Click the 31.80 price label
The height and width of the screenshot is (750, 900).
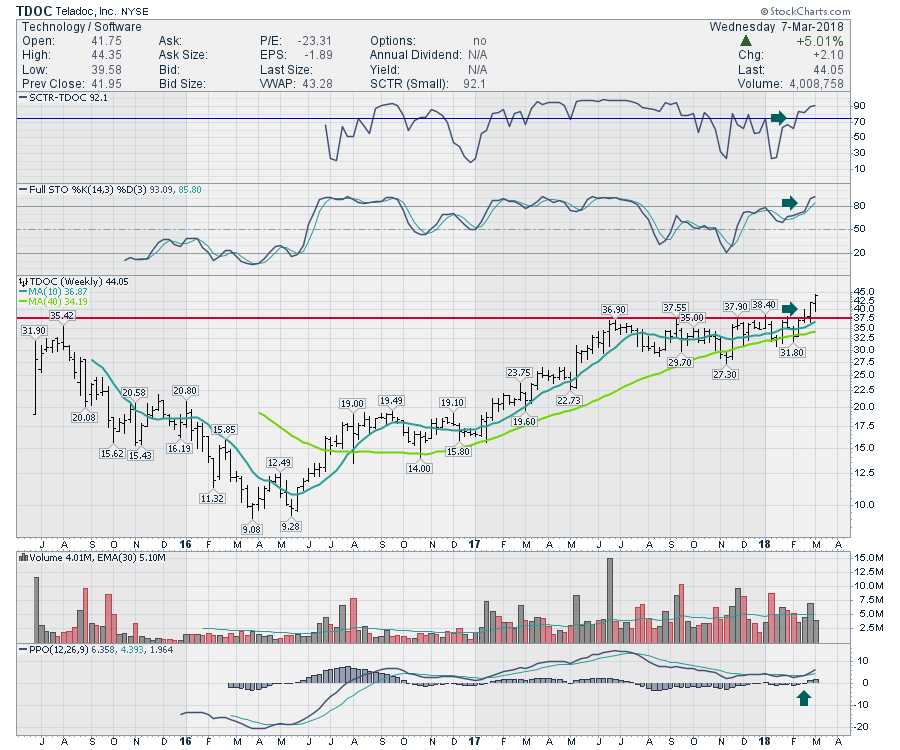click(x=792, y=352)
